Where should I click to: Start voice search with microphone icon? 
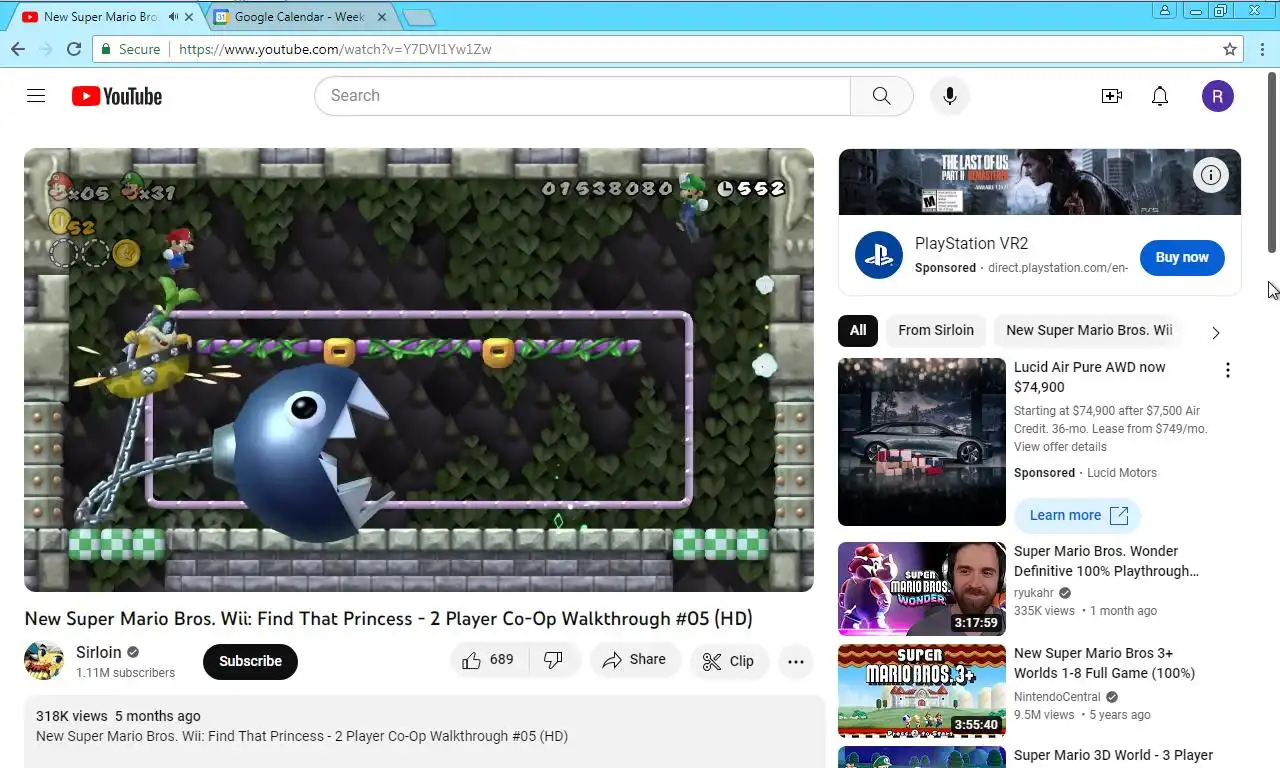950,96
